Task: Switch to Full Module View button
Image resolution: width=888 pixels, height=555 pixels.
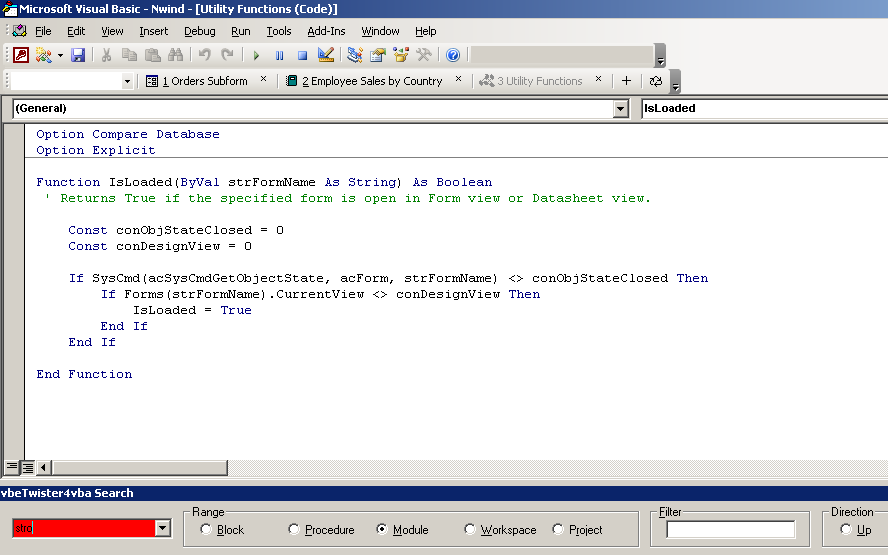Action: [27, 467]
